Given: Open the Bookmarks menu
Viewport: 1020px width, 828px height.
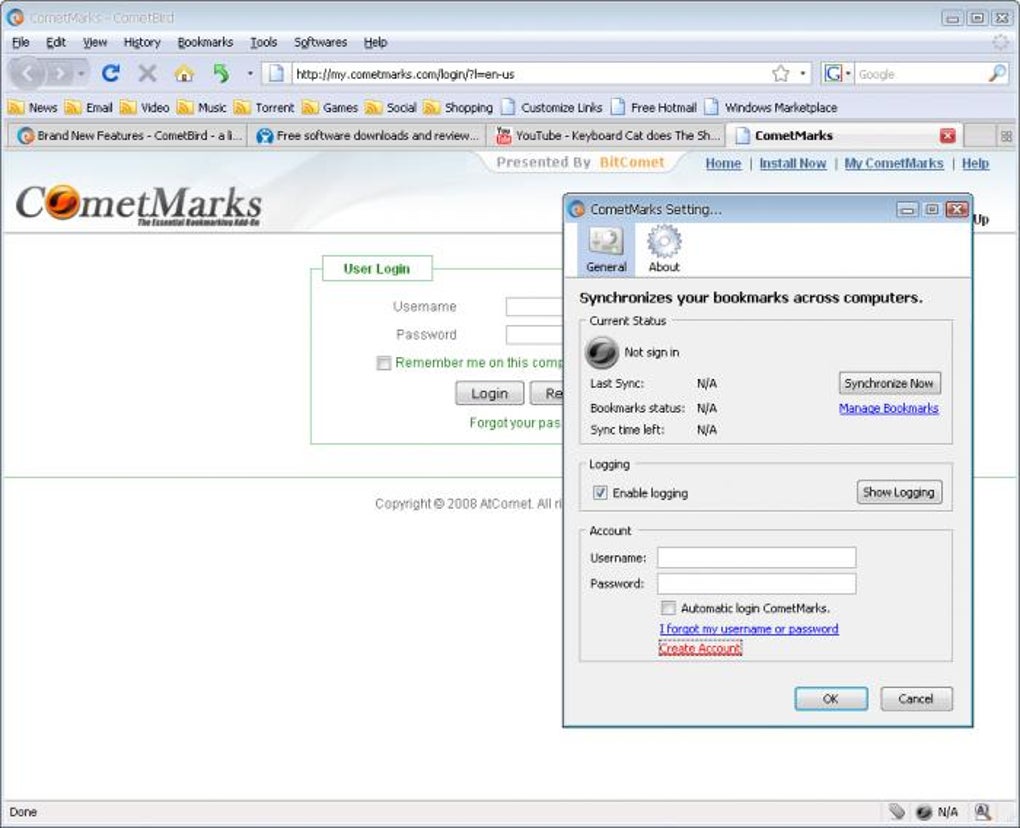Looking at the screenshot, I should point(205,42).
